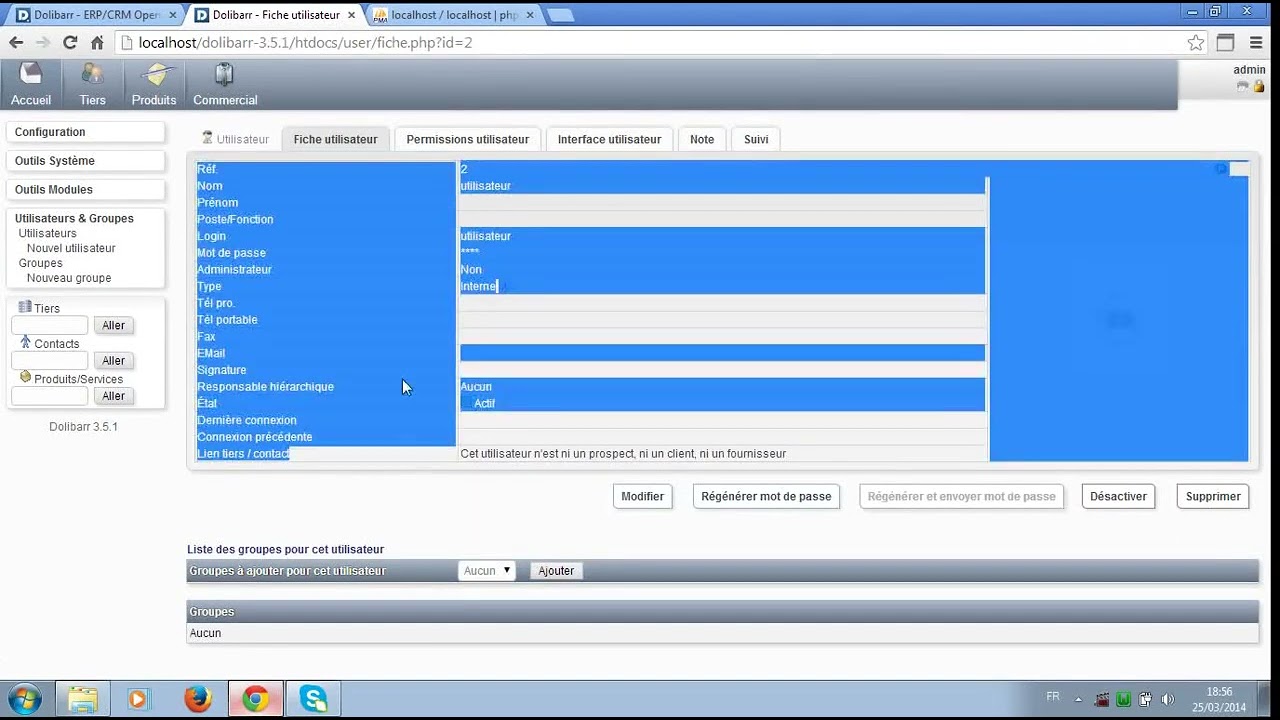Click the 'Responsable hiérarchique' field label
This screenshot has height=720, width=1280.
click(x=266, y=387)
